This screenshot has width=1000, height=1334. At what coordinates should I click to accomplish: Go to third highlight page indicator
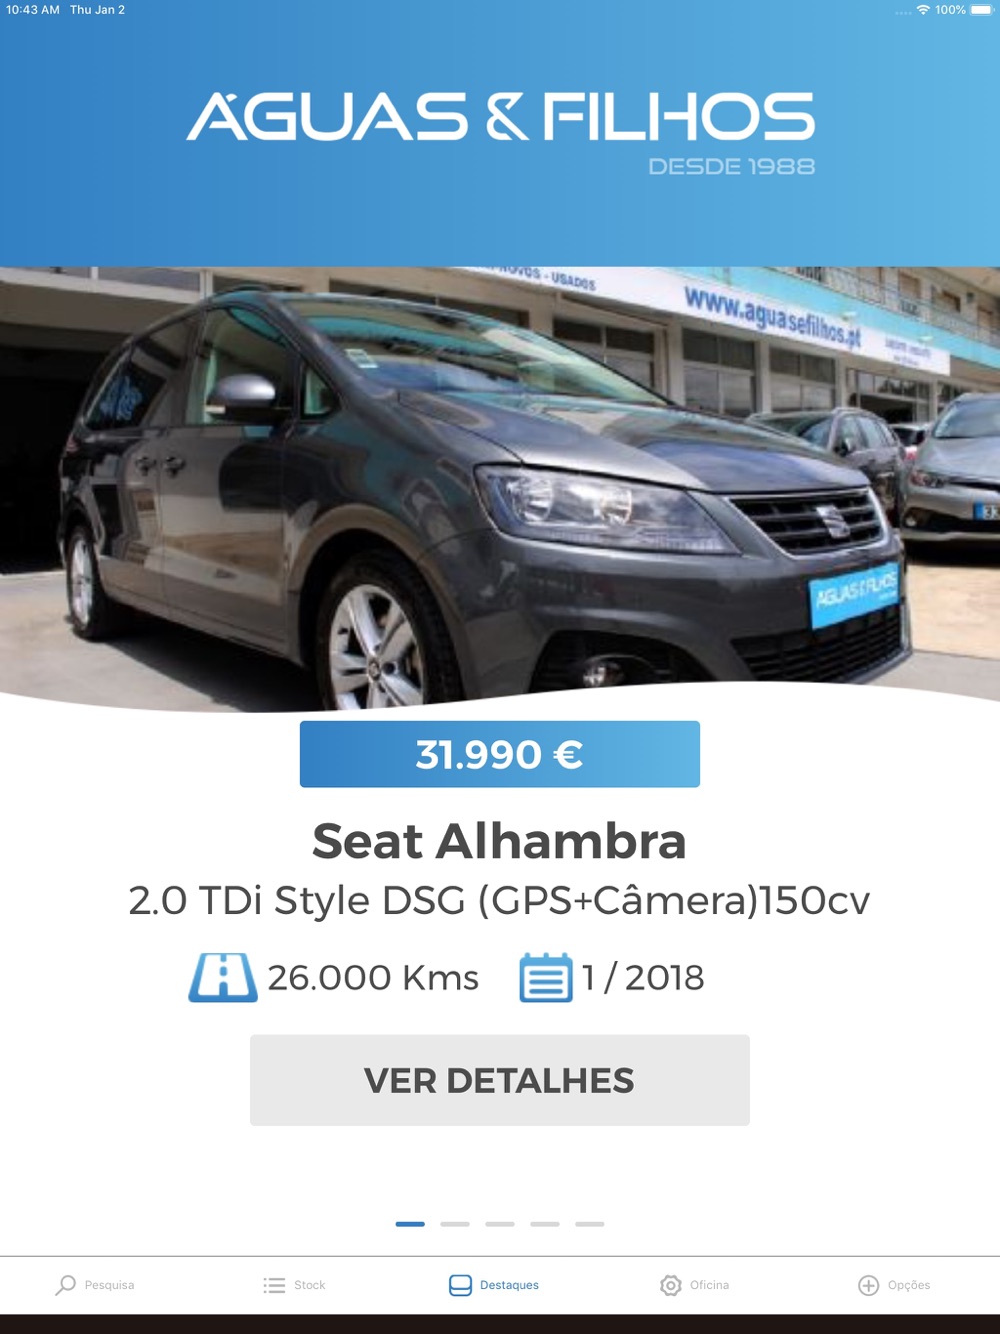click(x=500, y=1224)
